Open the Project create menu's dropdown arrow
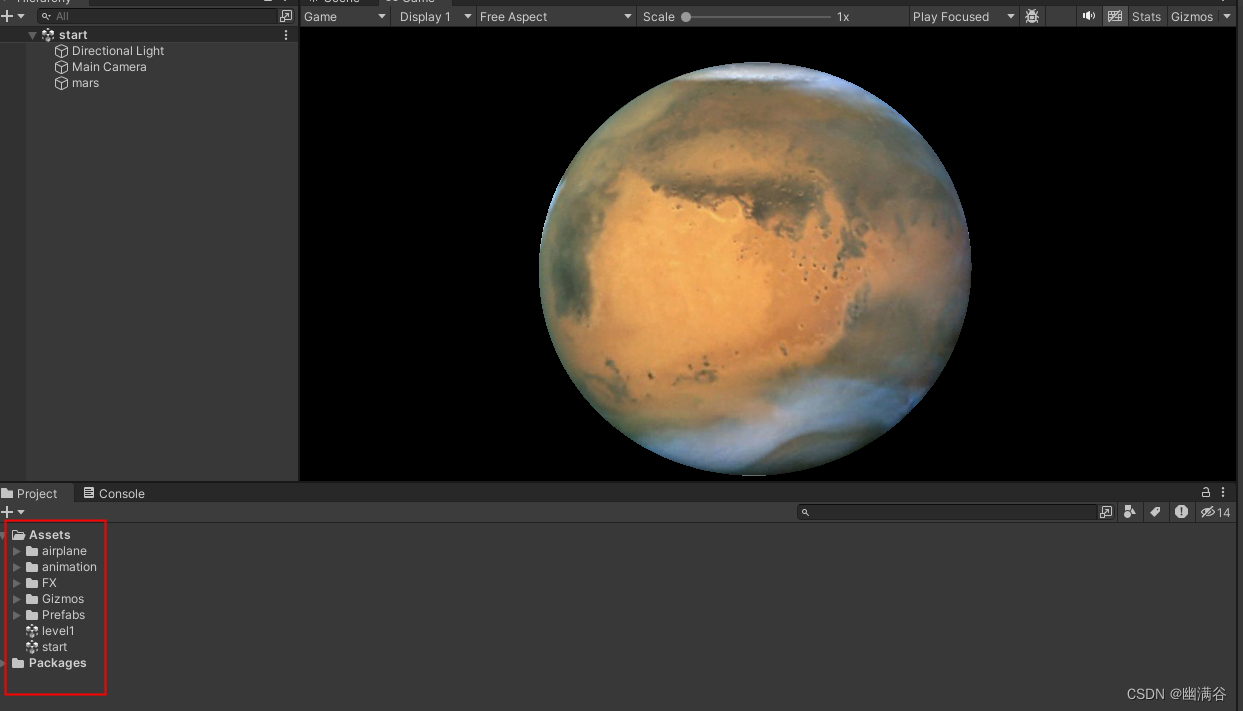Viewport: 1243px width, 711px height. click(x=21, y=512)
